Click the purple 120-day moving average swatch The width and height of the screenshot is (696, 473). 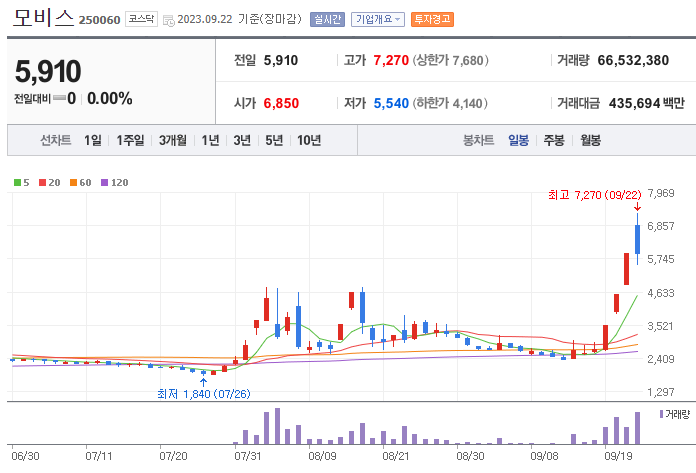pos(105,182)
